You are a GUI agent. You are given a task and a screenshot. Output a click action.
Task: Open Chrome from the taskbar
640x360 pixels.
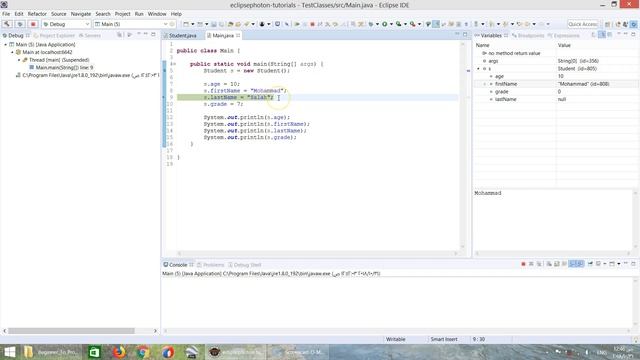point(143,352)
